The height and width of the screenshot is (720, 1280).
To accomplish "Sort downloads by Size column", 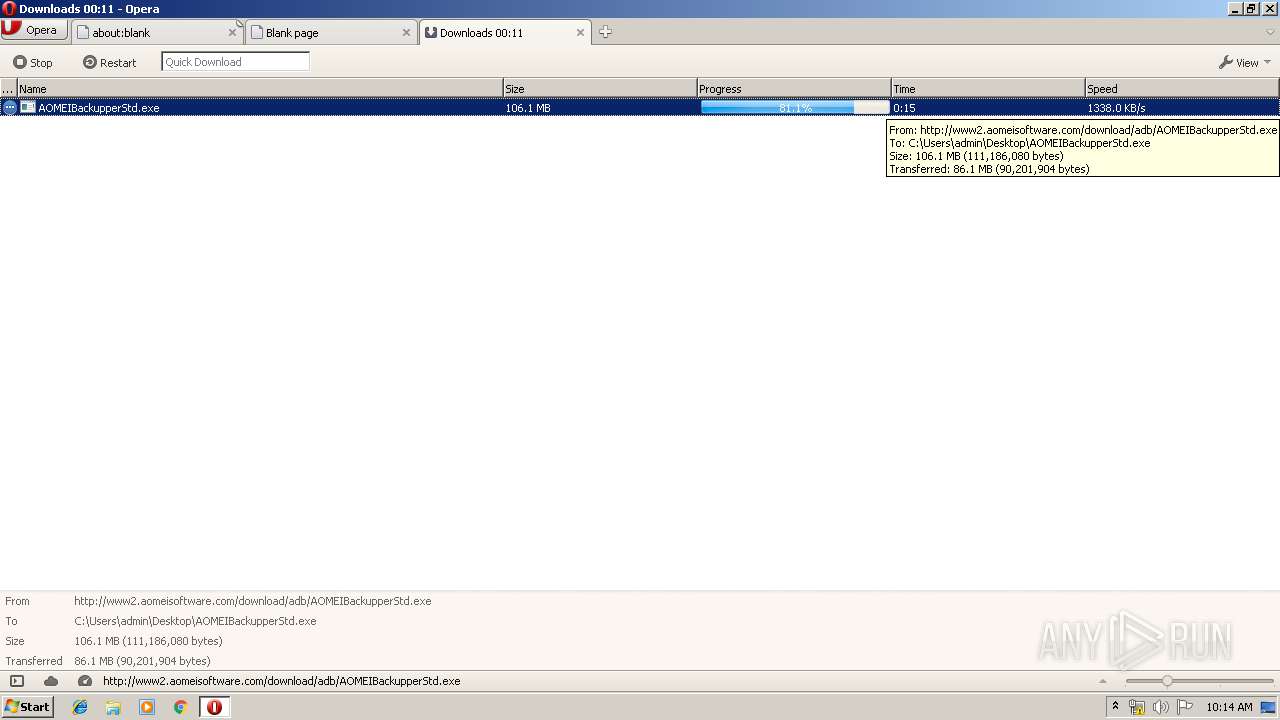I will click(x=600, y=89).
